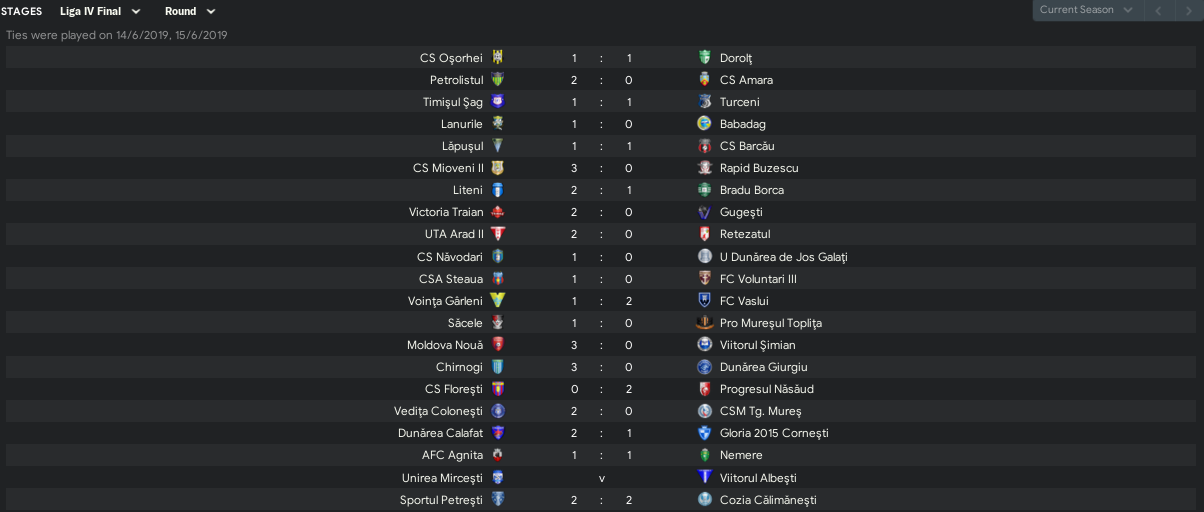Click the UTA Arad II club badge
Viewport: 1204px width, 512px height.
point(497,234)
